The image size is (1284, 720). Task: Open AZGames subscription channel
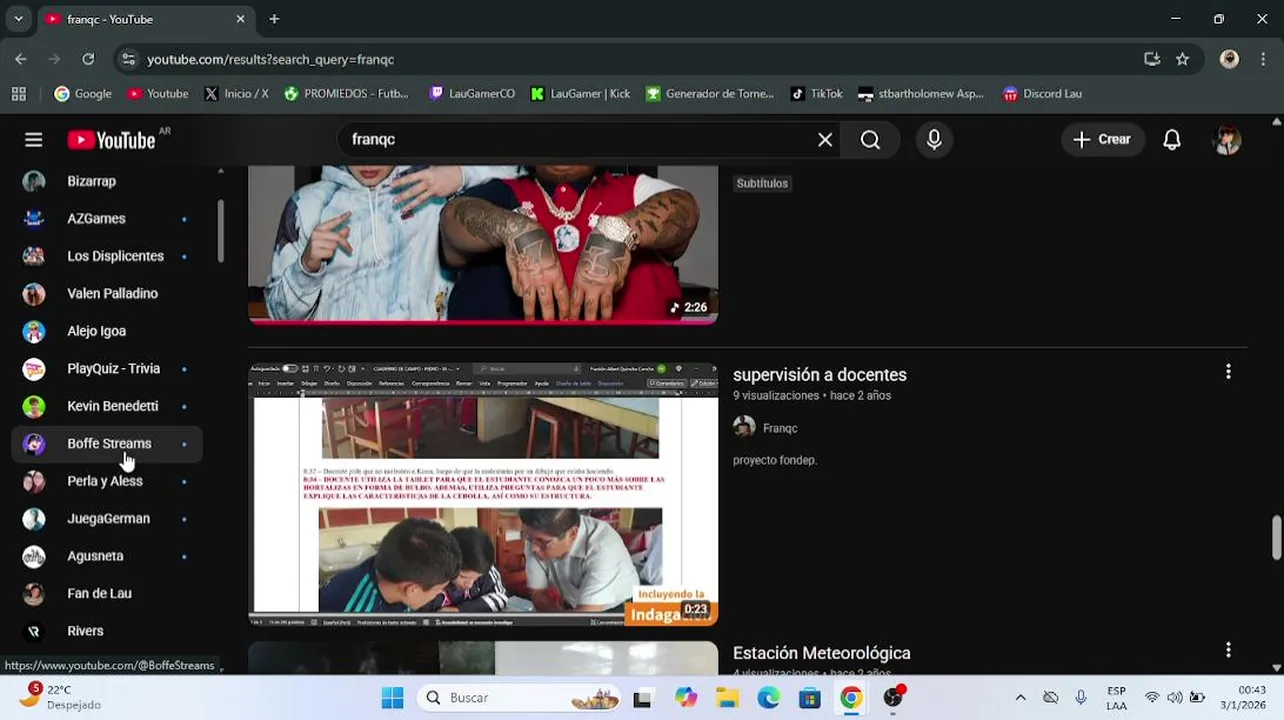tap(107, 219)
